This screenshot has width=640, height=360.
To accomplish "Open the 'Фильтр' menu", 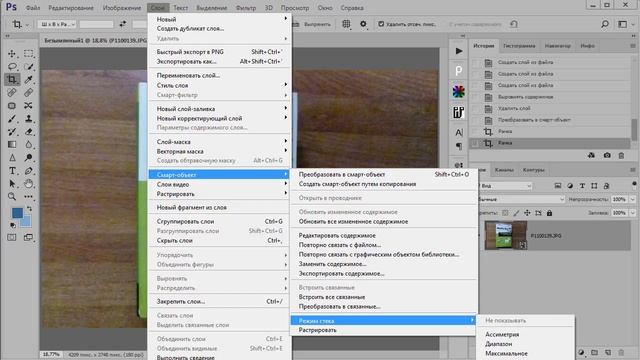I will [246, 7].
